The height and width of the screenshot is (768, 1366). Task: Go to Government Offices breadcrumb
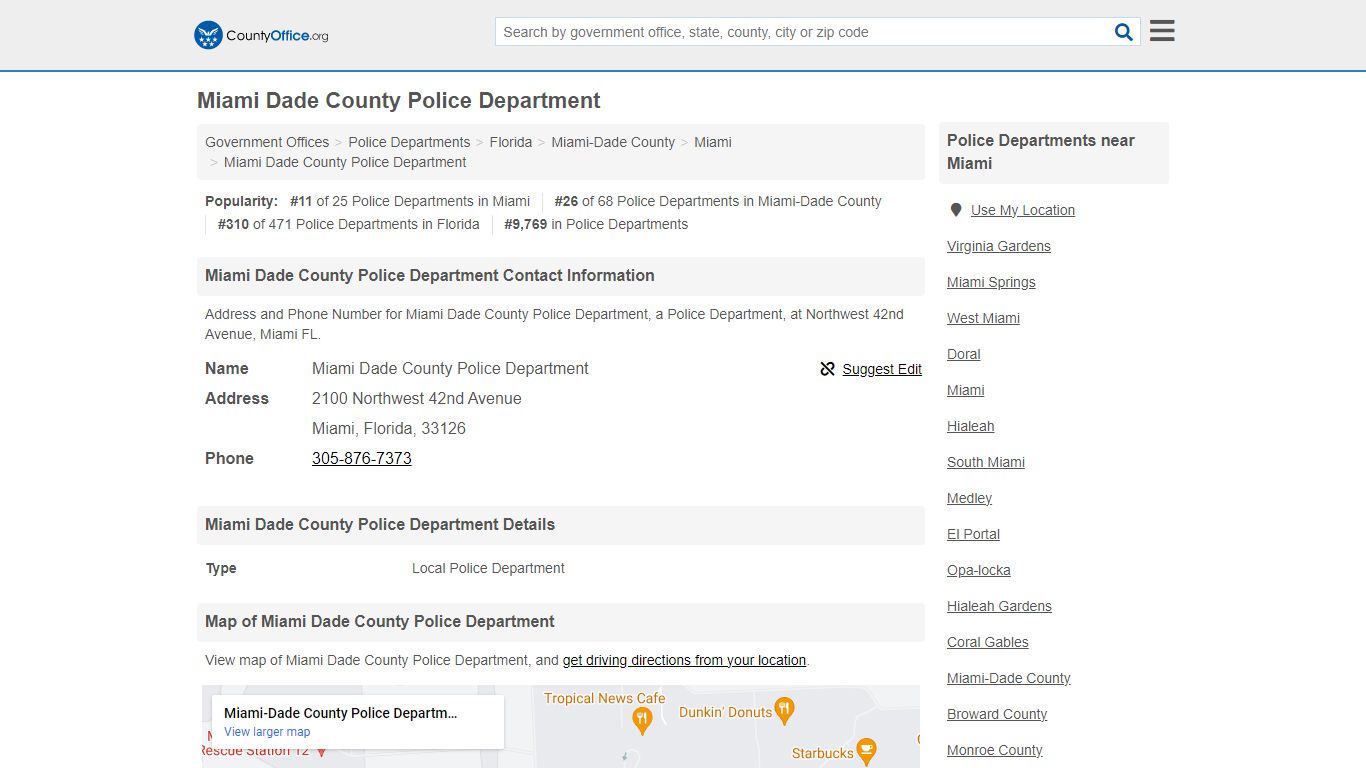click(x=267, y=142)
